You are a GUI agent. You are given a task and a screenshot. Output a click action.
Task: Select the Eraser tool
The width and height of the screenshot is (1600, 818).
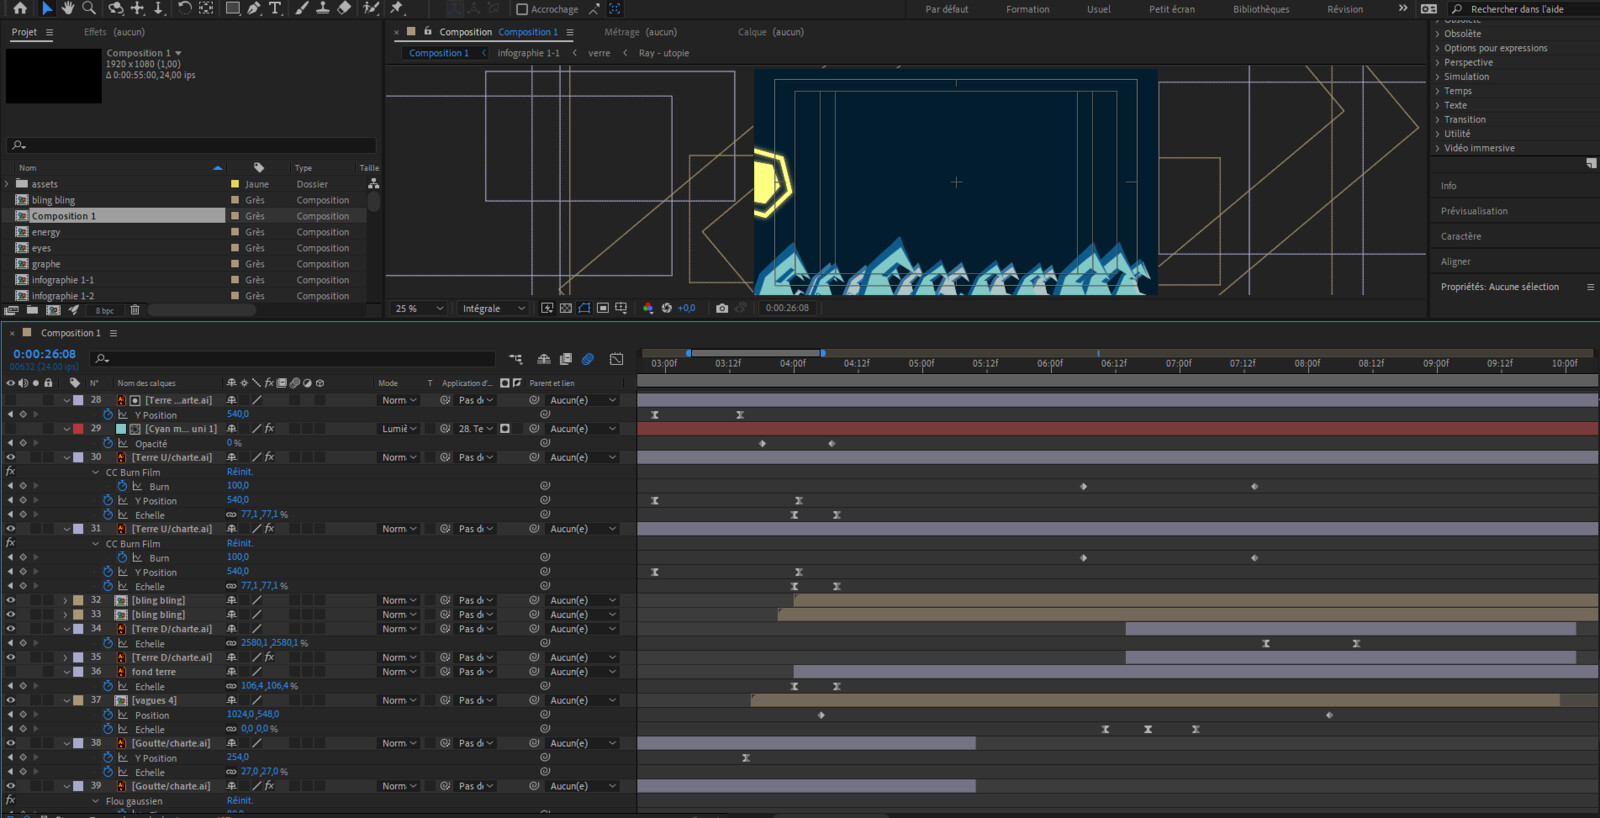344,8
